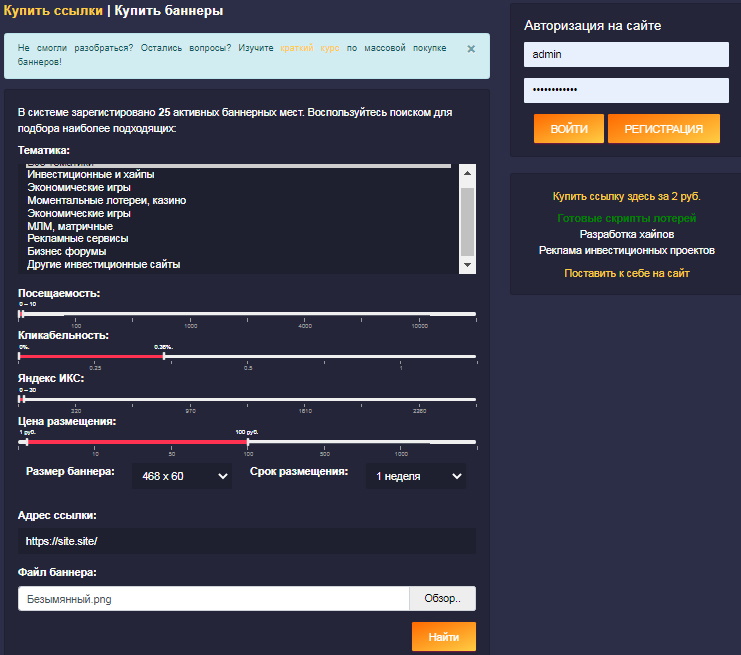Select МЛМ, матричные theme option
Screen dimensions: 741x655
pyautogui.click(x=70, y=226)
